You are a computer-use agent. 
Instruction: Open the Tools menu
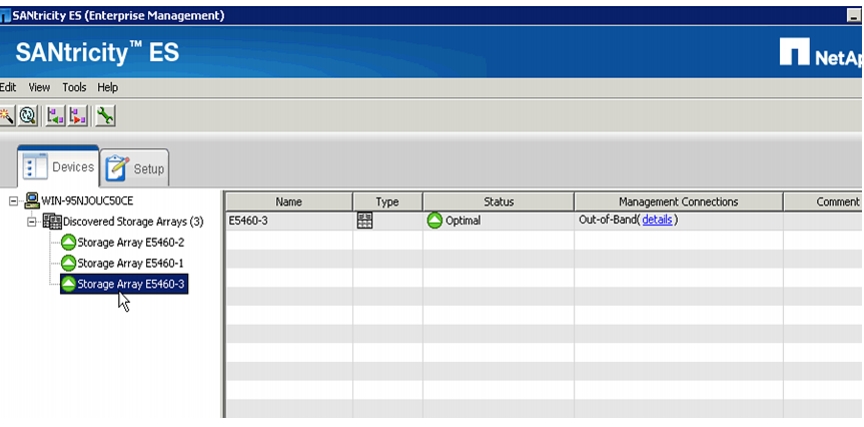[74, 87]
